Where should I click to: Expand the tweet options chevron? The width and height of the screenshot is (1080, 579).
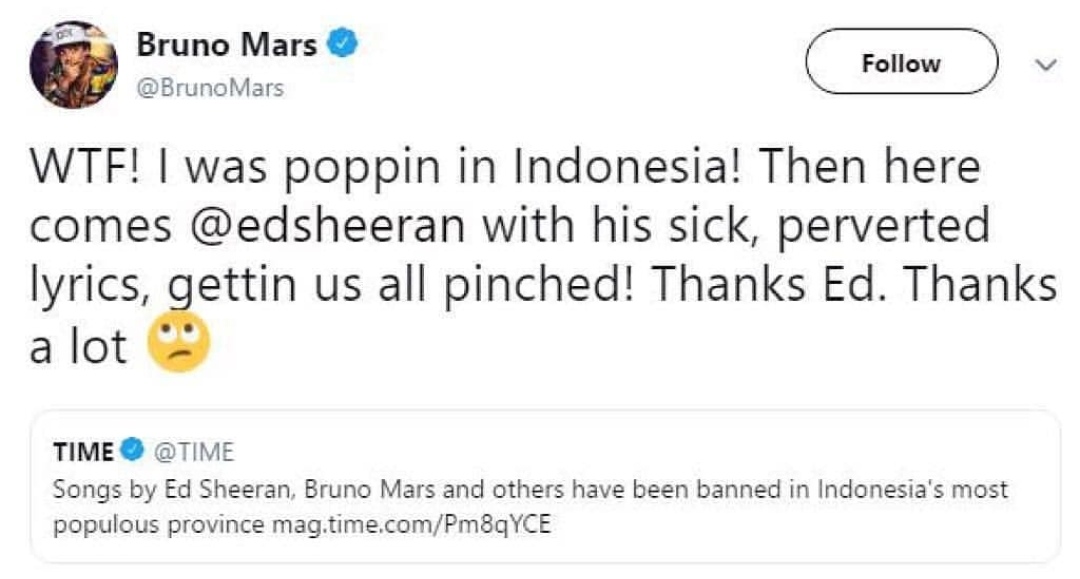pos(1044,65)
